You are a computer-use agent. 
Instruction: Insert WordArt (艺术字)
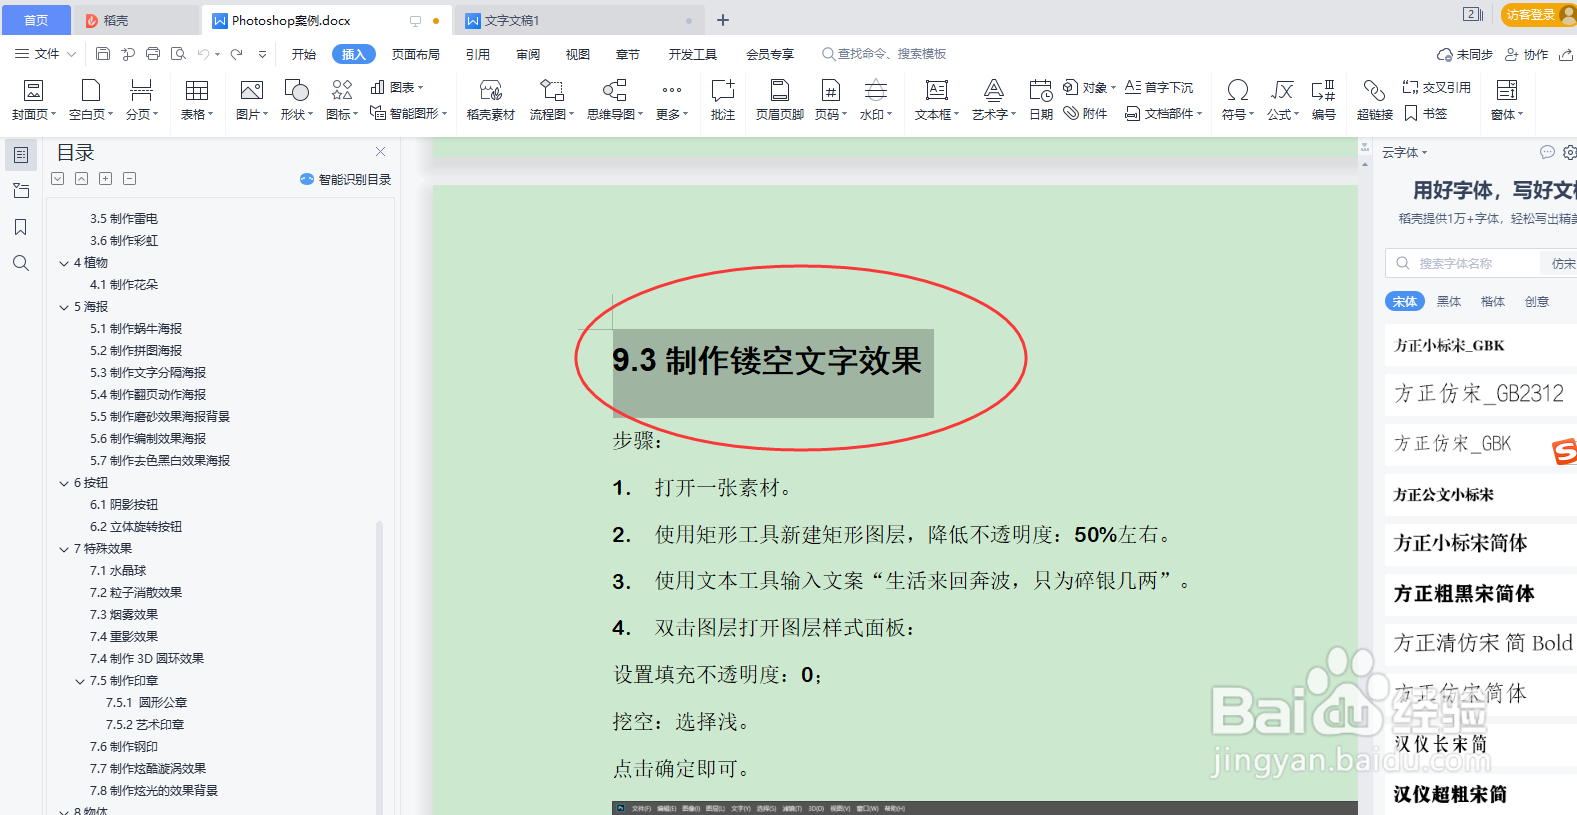(993, 100)
